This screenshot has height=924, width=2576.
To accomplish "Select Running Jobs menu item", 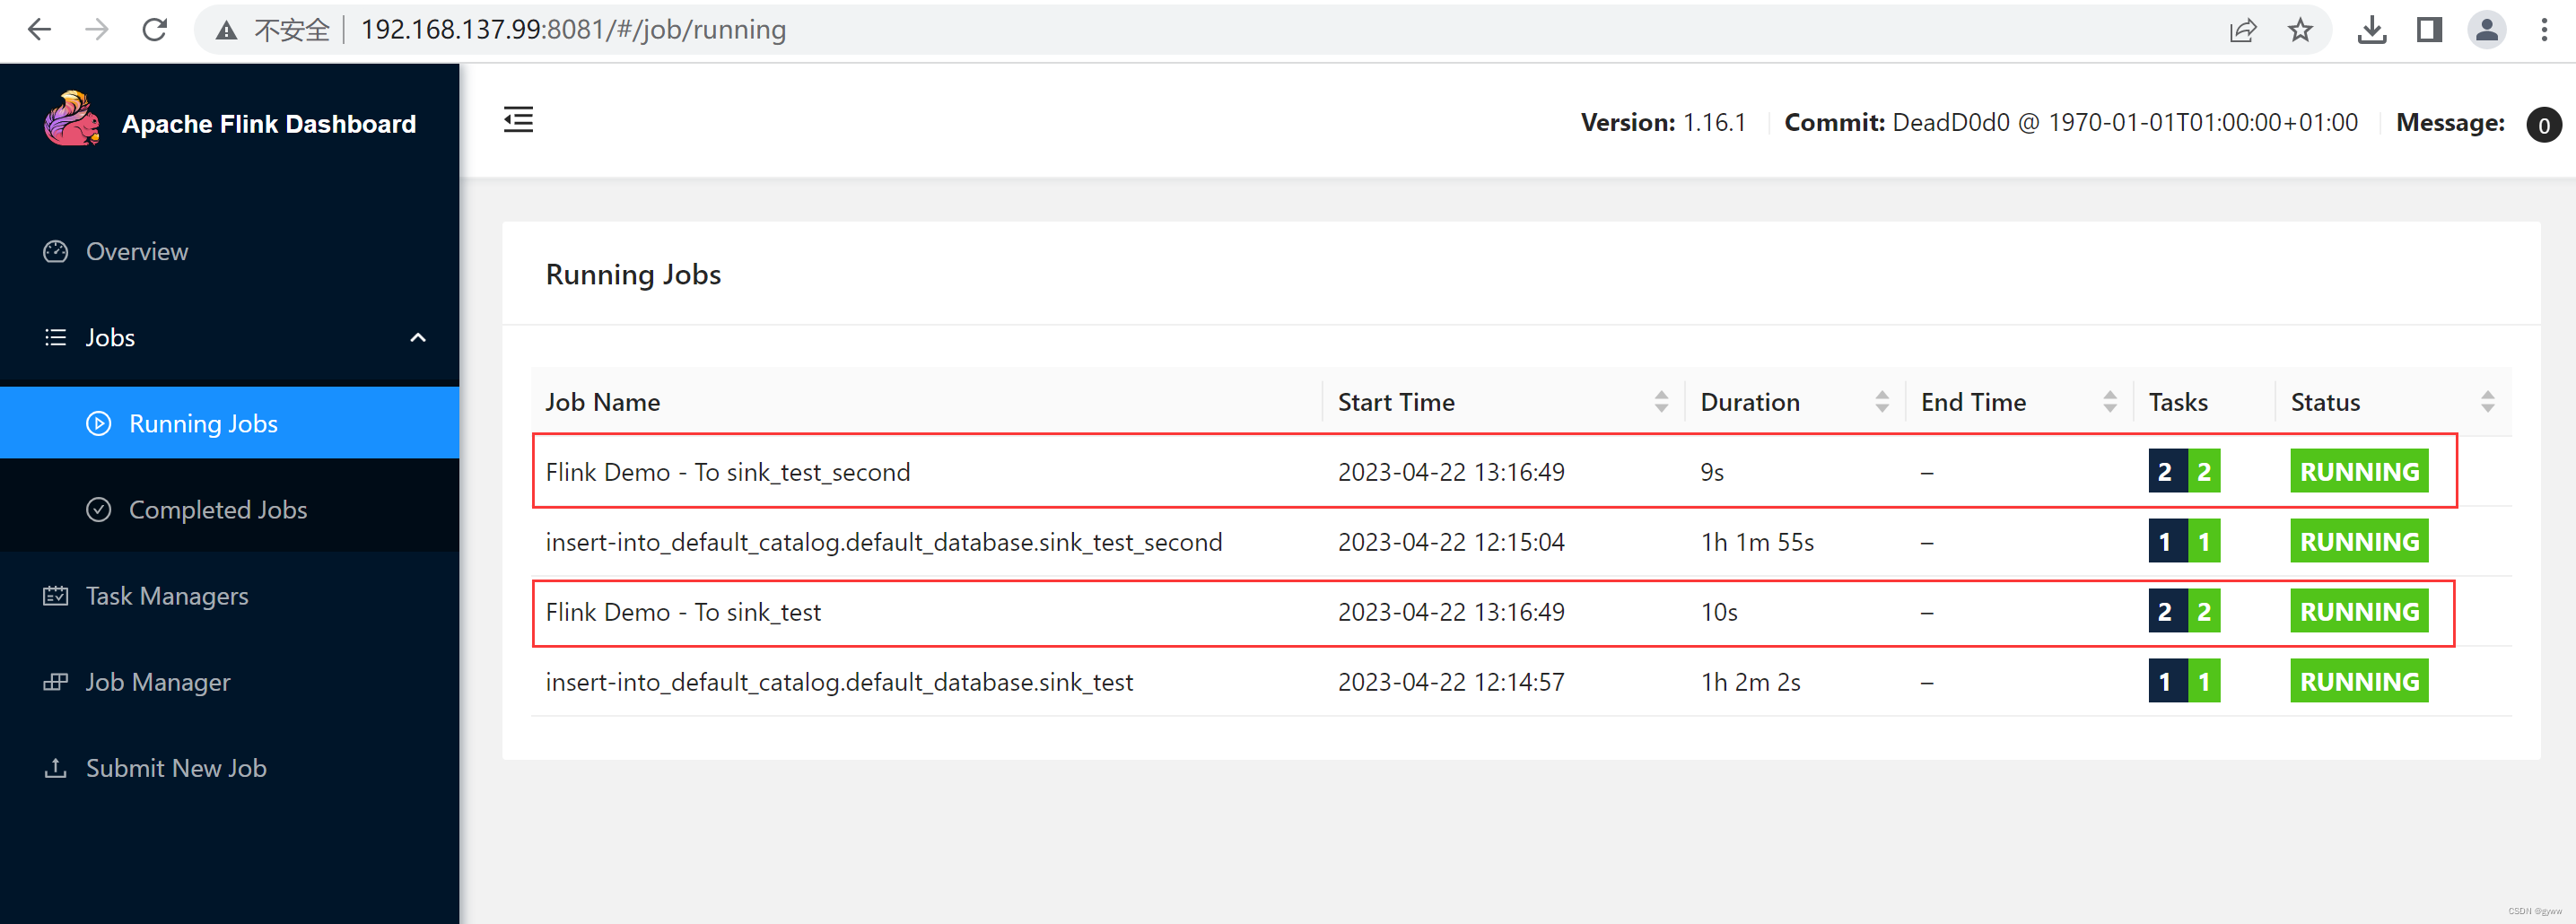I will (230, 423).
